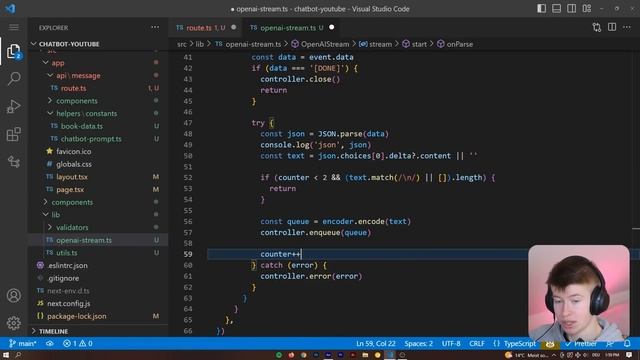Close the route.ts tab unsaved dot
Image resolution: width=640 pixels, height=360 pixels.
pyautogui.click(x=233, y=27)
